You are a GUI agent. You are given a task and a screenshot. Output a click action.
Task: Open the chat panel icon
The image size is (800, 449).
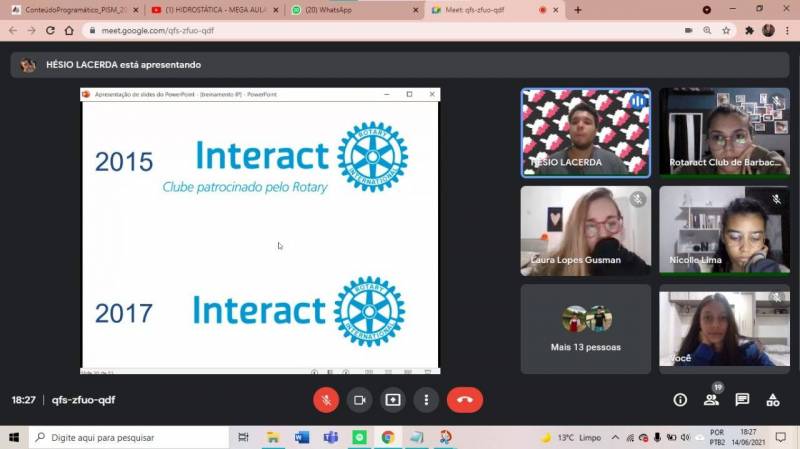coord(742,400)
